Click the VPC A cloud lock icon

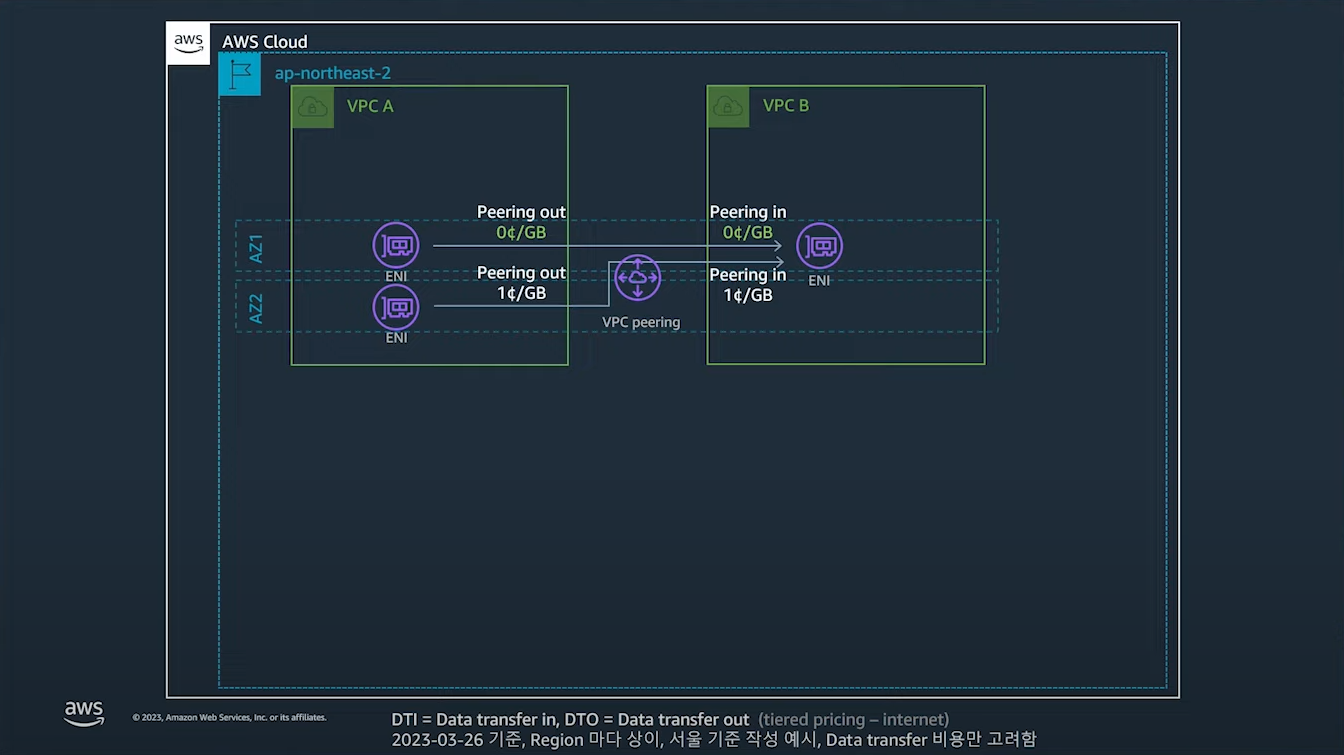click(x=313, y=107)
